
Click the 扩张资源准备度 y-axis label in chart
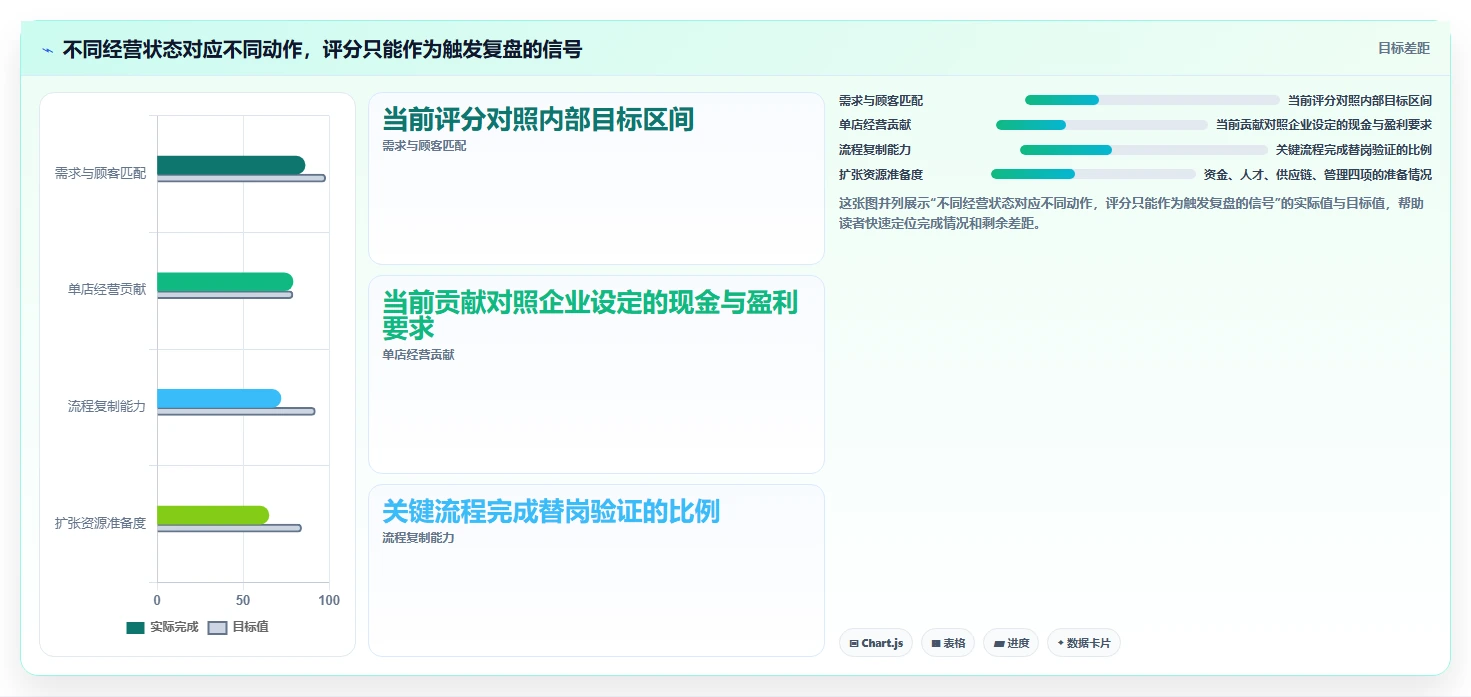(x=100, y=523)
